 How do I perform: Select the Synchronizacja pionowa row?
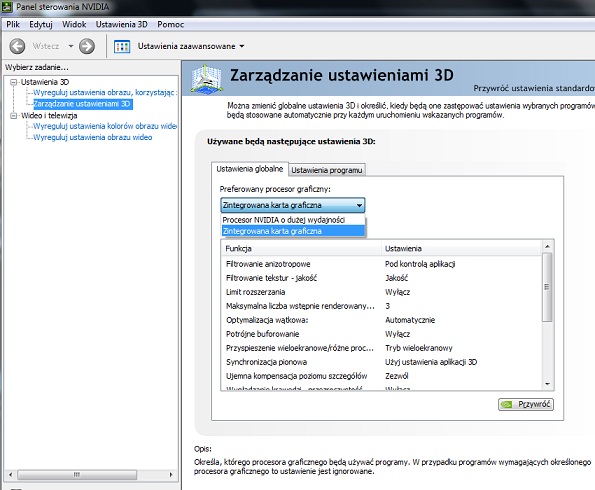point(381,362)
